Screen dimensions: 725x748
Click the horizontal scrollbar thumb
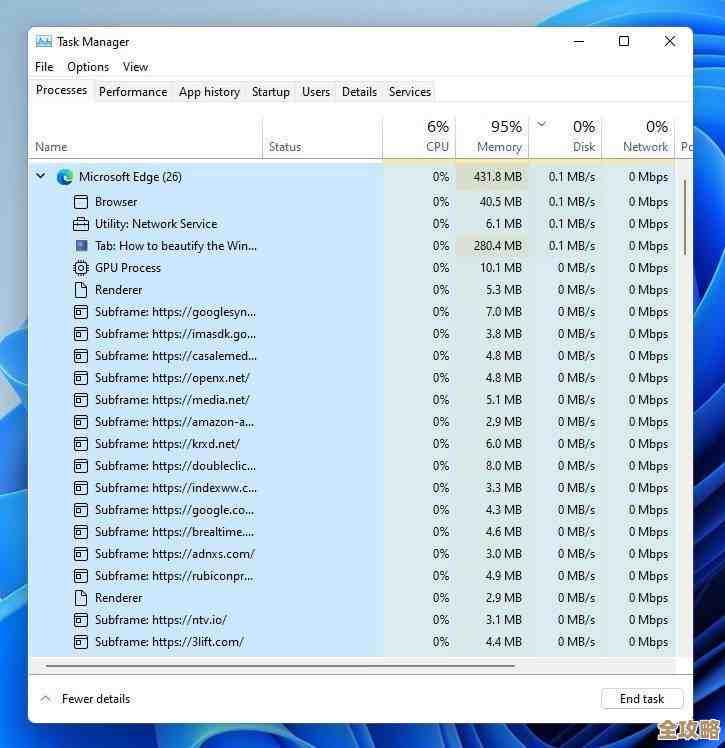tap(280, 665)
